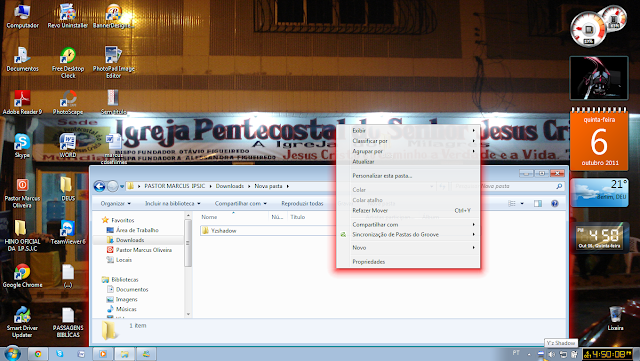This screenshot has width=640, height=361.
Task: Expand the Compartilhar com toolbar dropdown
Action: (240, 203)
